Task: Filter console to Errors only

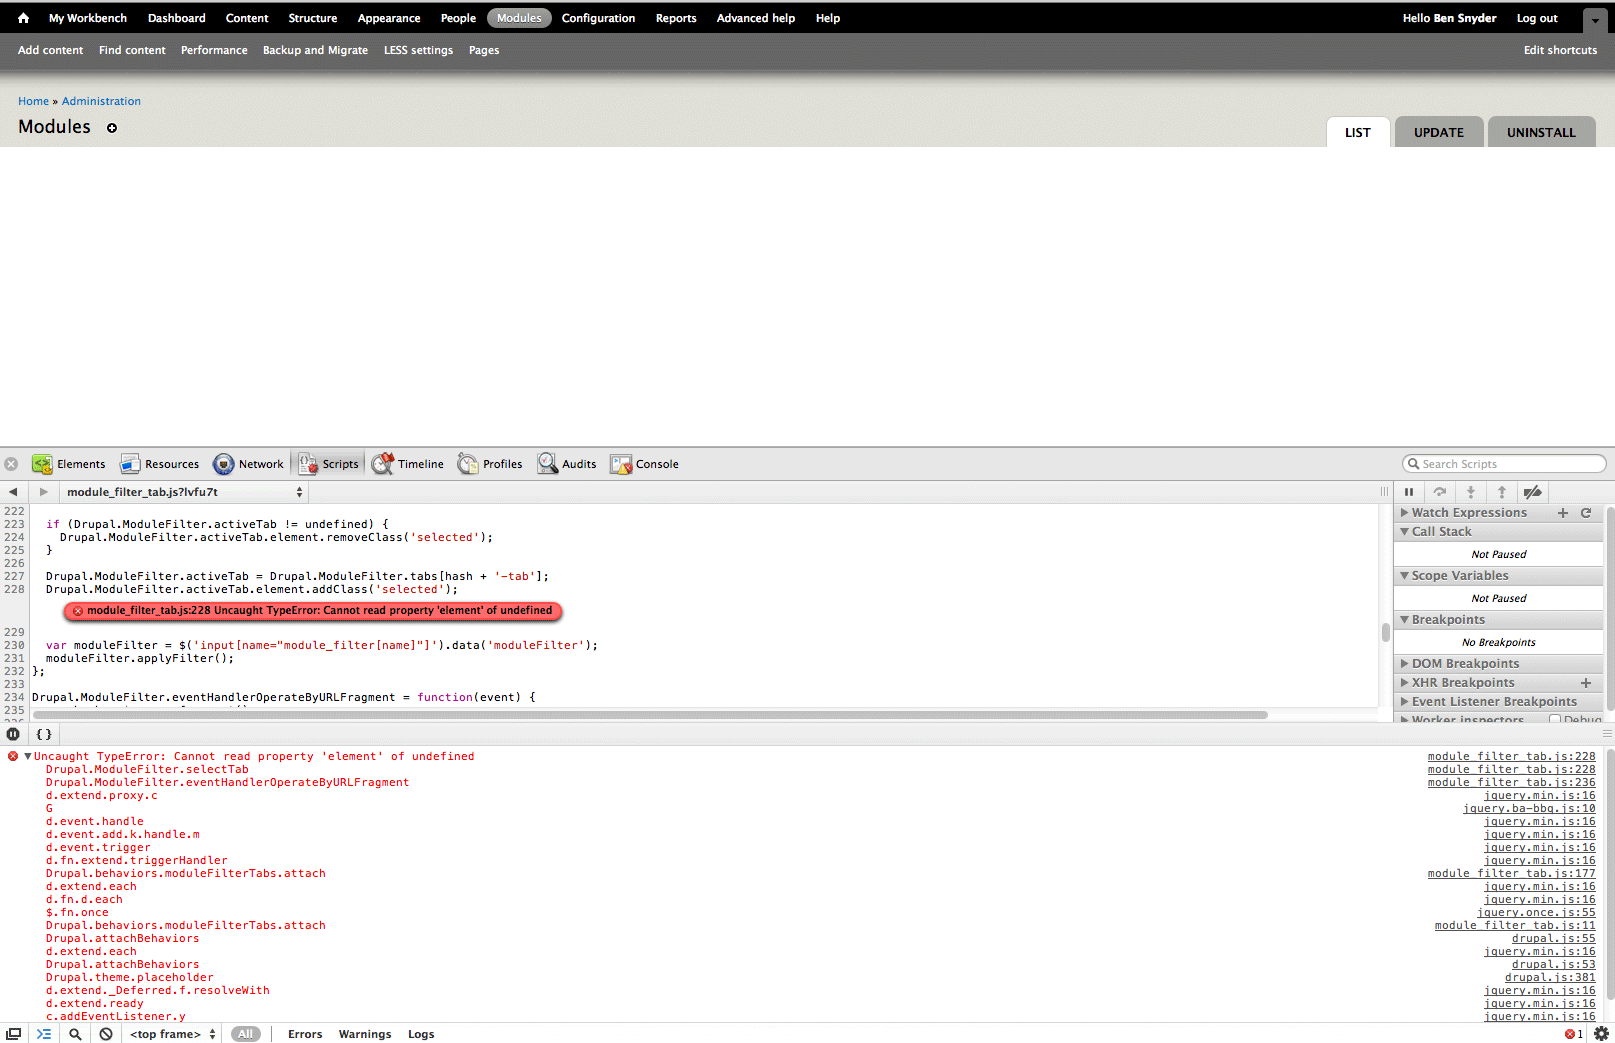Action: tap(305, 1034)
